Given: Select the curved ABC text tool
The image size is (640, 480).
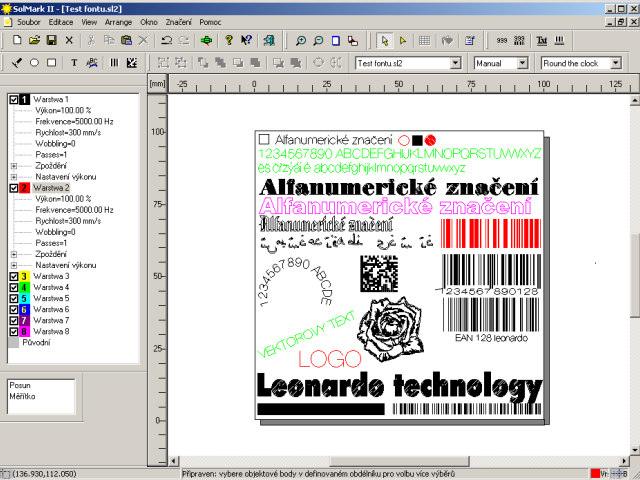Looking at the screenshot, I should pyautogui.click(x=92, y=63).
